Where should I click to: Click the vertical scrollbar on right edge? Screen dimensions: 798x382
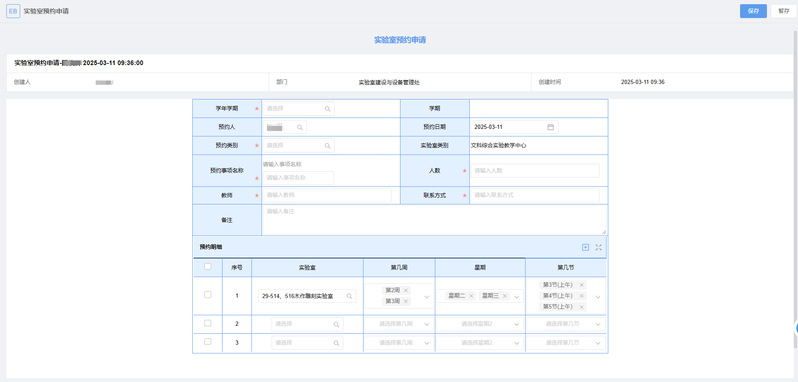pos(796,188)
